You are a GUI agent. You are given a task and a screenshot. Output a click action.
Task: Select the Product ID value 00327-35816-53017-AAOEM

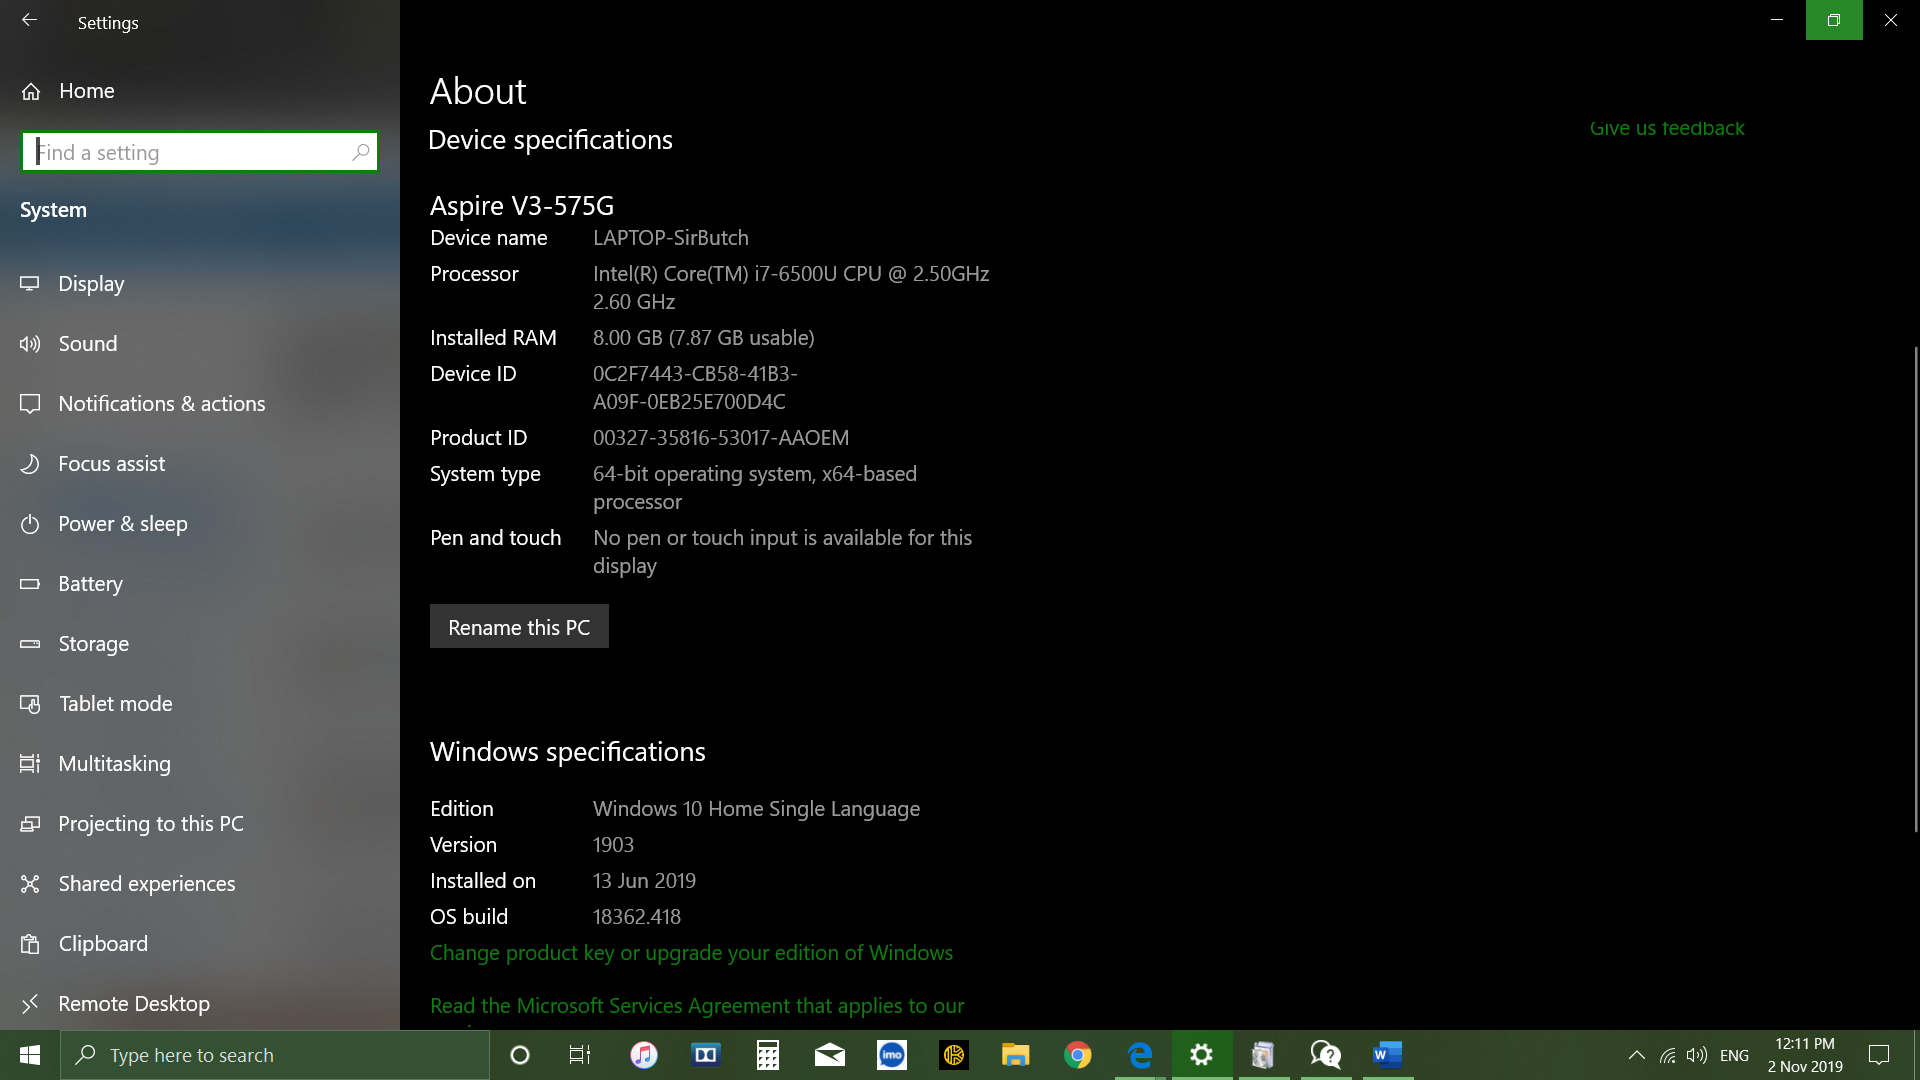coord(720,438)
